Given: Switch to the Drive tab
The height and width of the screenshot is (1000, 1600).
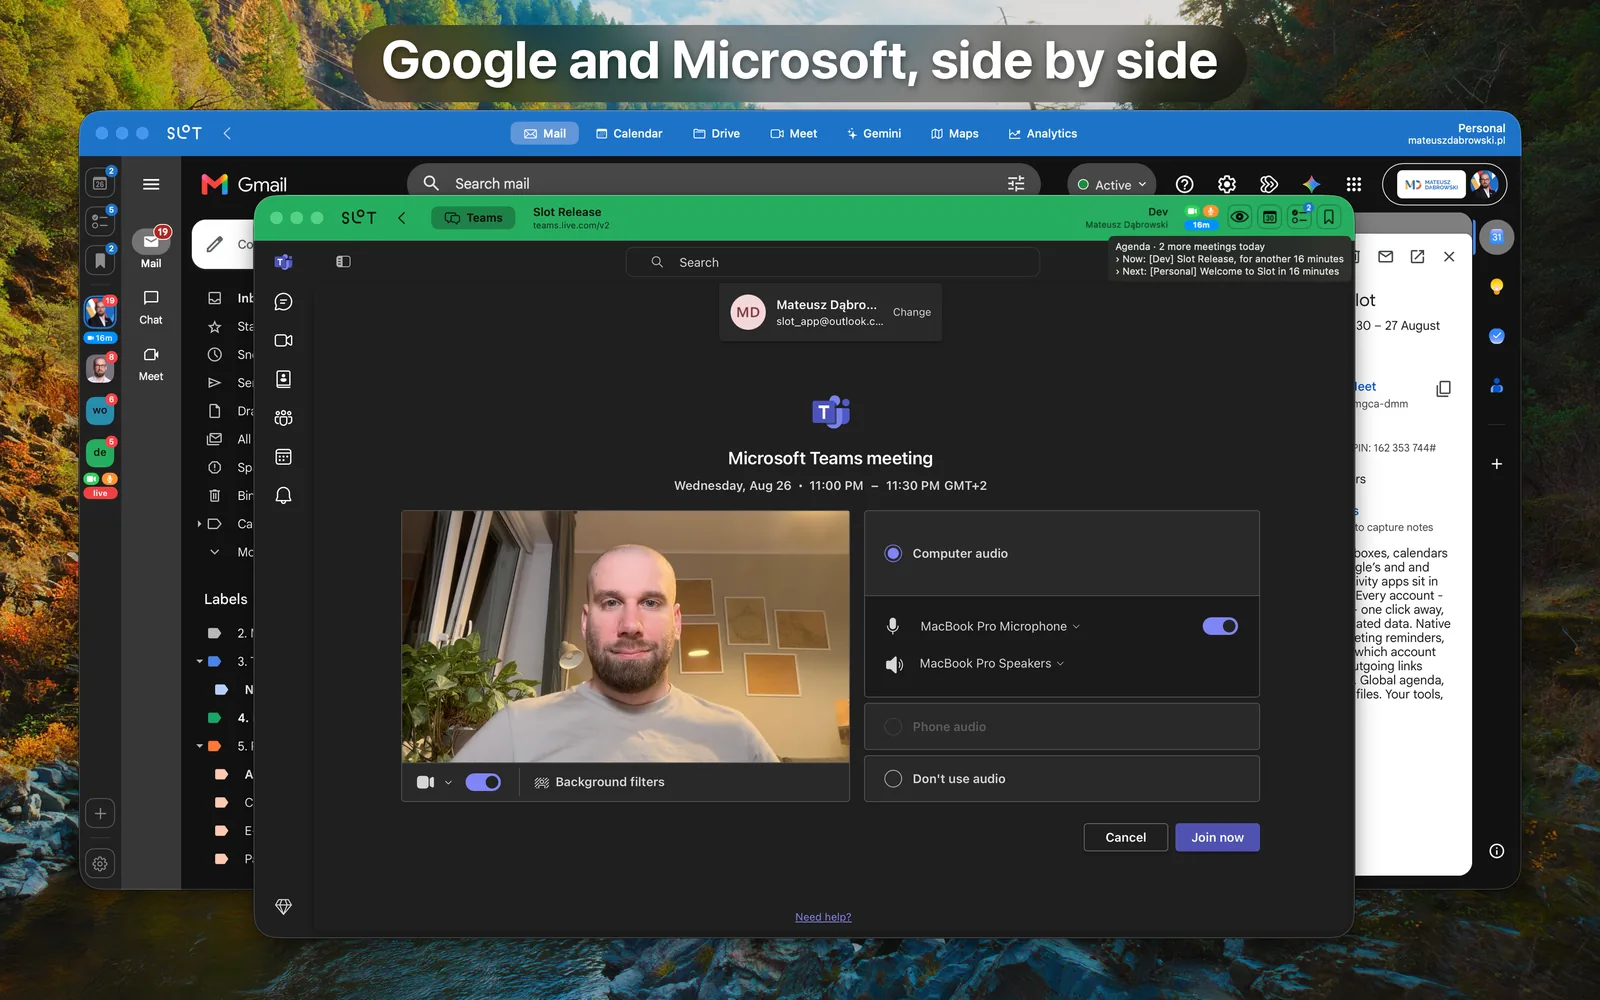Looking at the screenshot, I should [716, 133].
